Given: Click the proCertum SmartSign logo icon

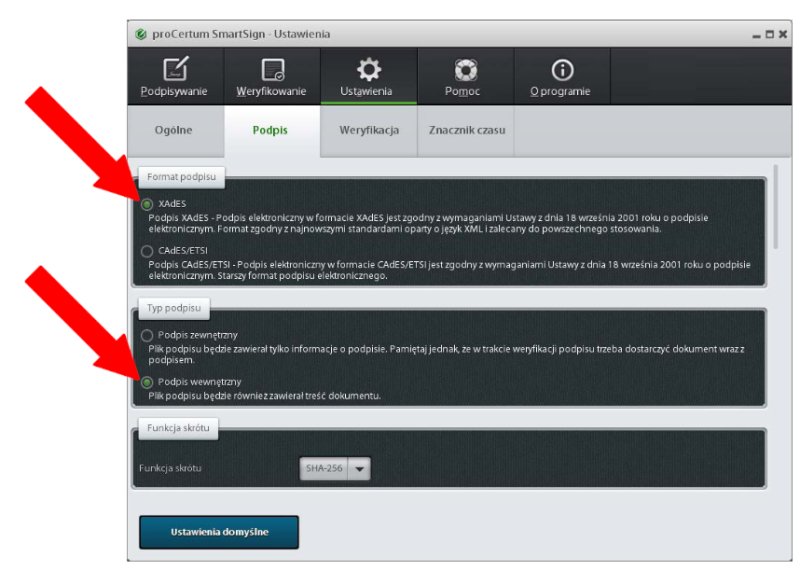Looking at the screenshot, I should (x=141, y=34).
